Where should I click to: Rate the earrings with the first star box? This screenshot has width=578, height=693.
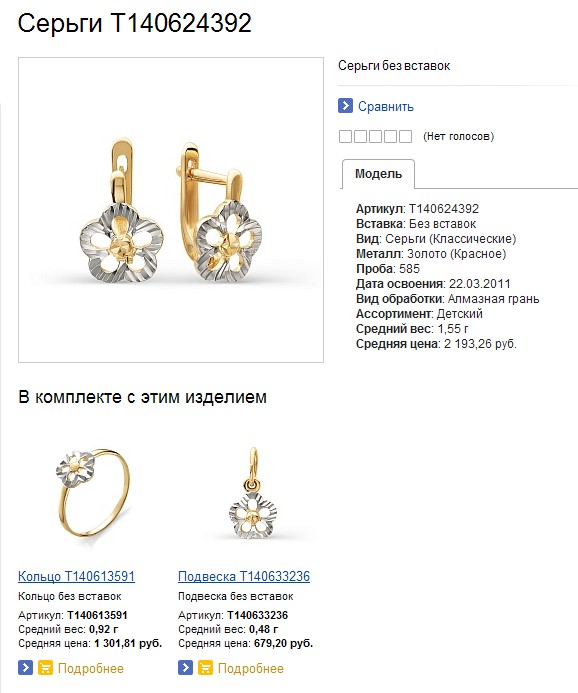tap(345, 137)
